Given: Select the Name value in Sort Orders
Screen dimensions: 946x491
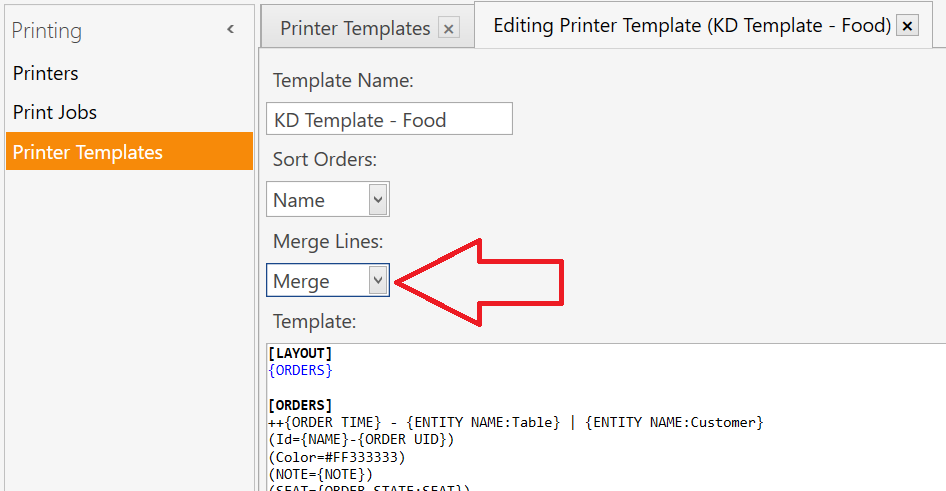Looking at the screenshot, I should (x=299, y=200).
